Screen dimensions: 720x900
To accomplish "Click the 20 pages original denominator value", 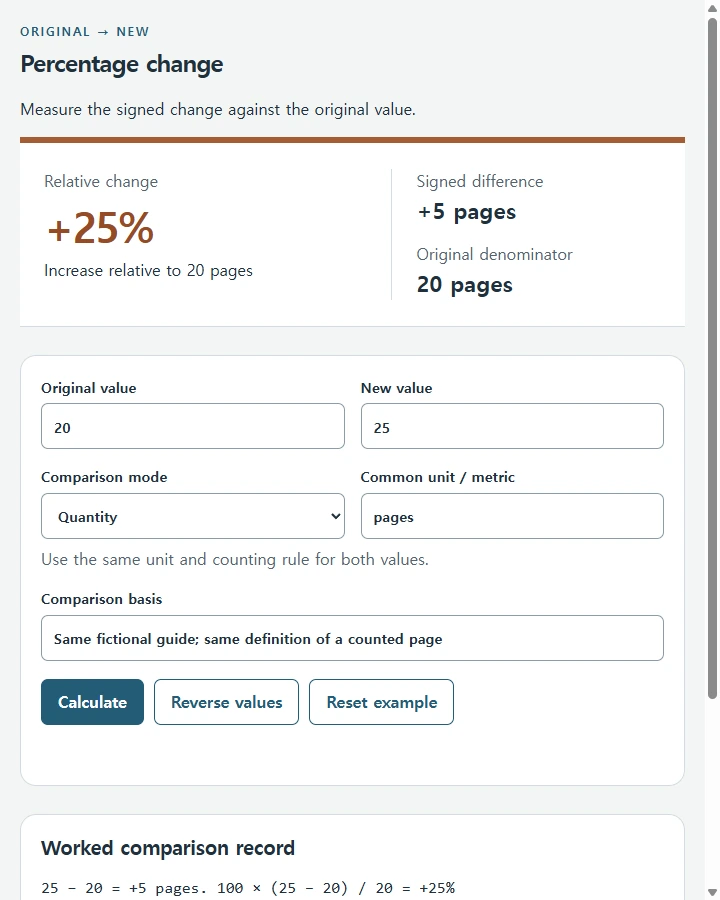I will pos(464,285).
